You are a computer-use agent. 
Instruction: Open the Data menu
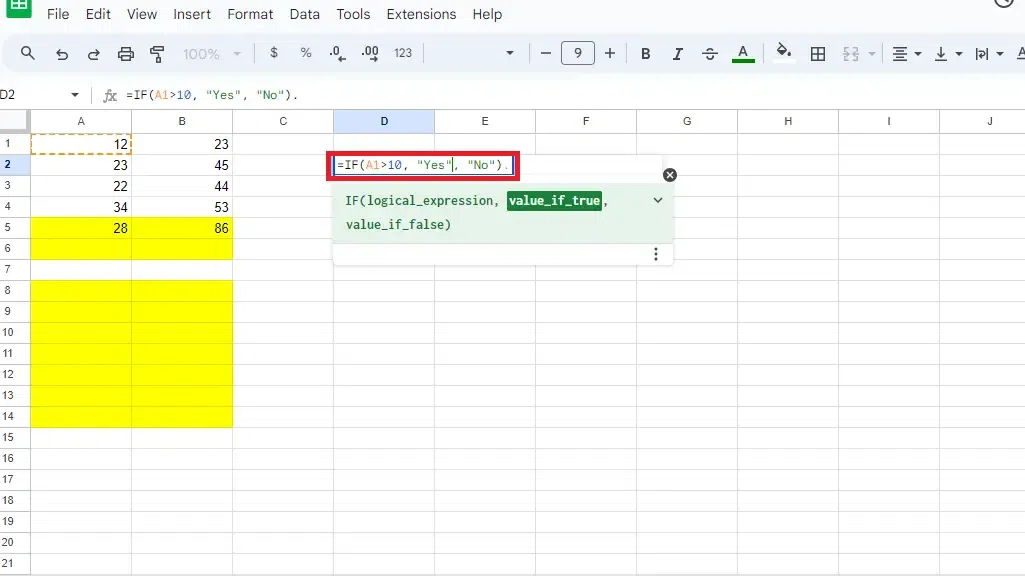[305, 14]
